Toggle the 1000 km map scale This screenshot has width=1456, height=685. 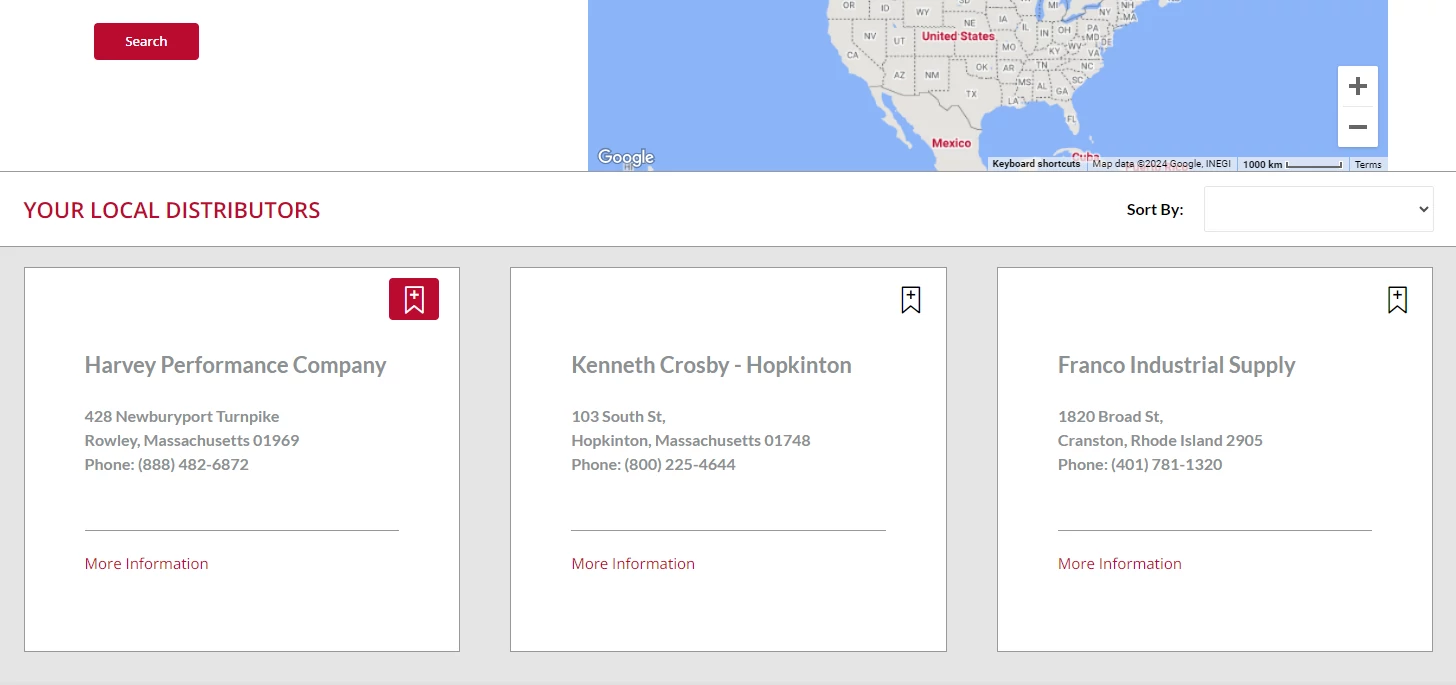pyautogui.click(x=1292, y=164)
